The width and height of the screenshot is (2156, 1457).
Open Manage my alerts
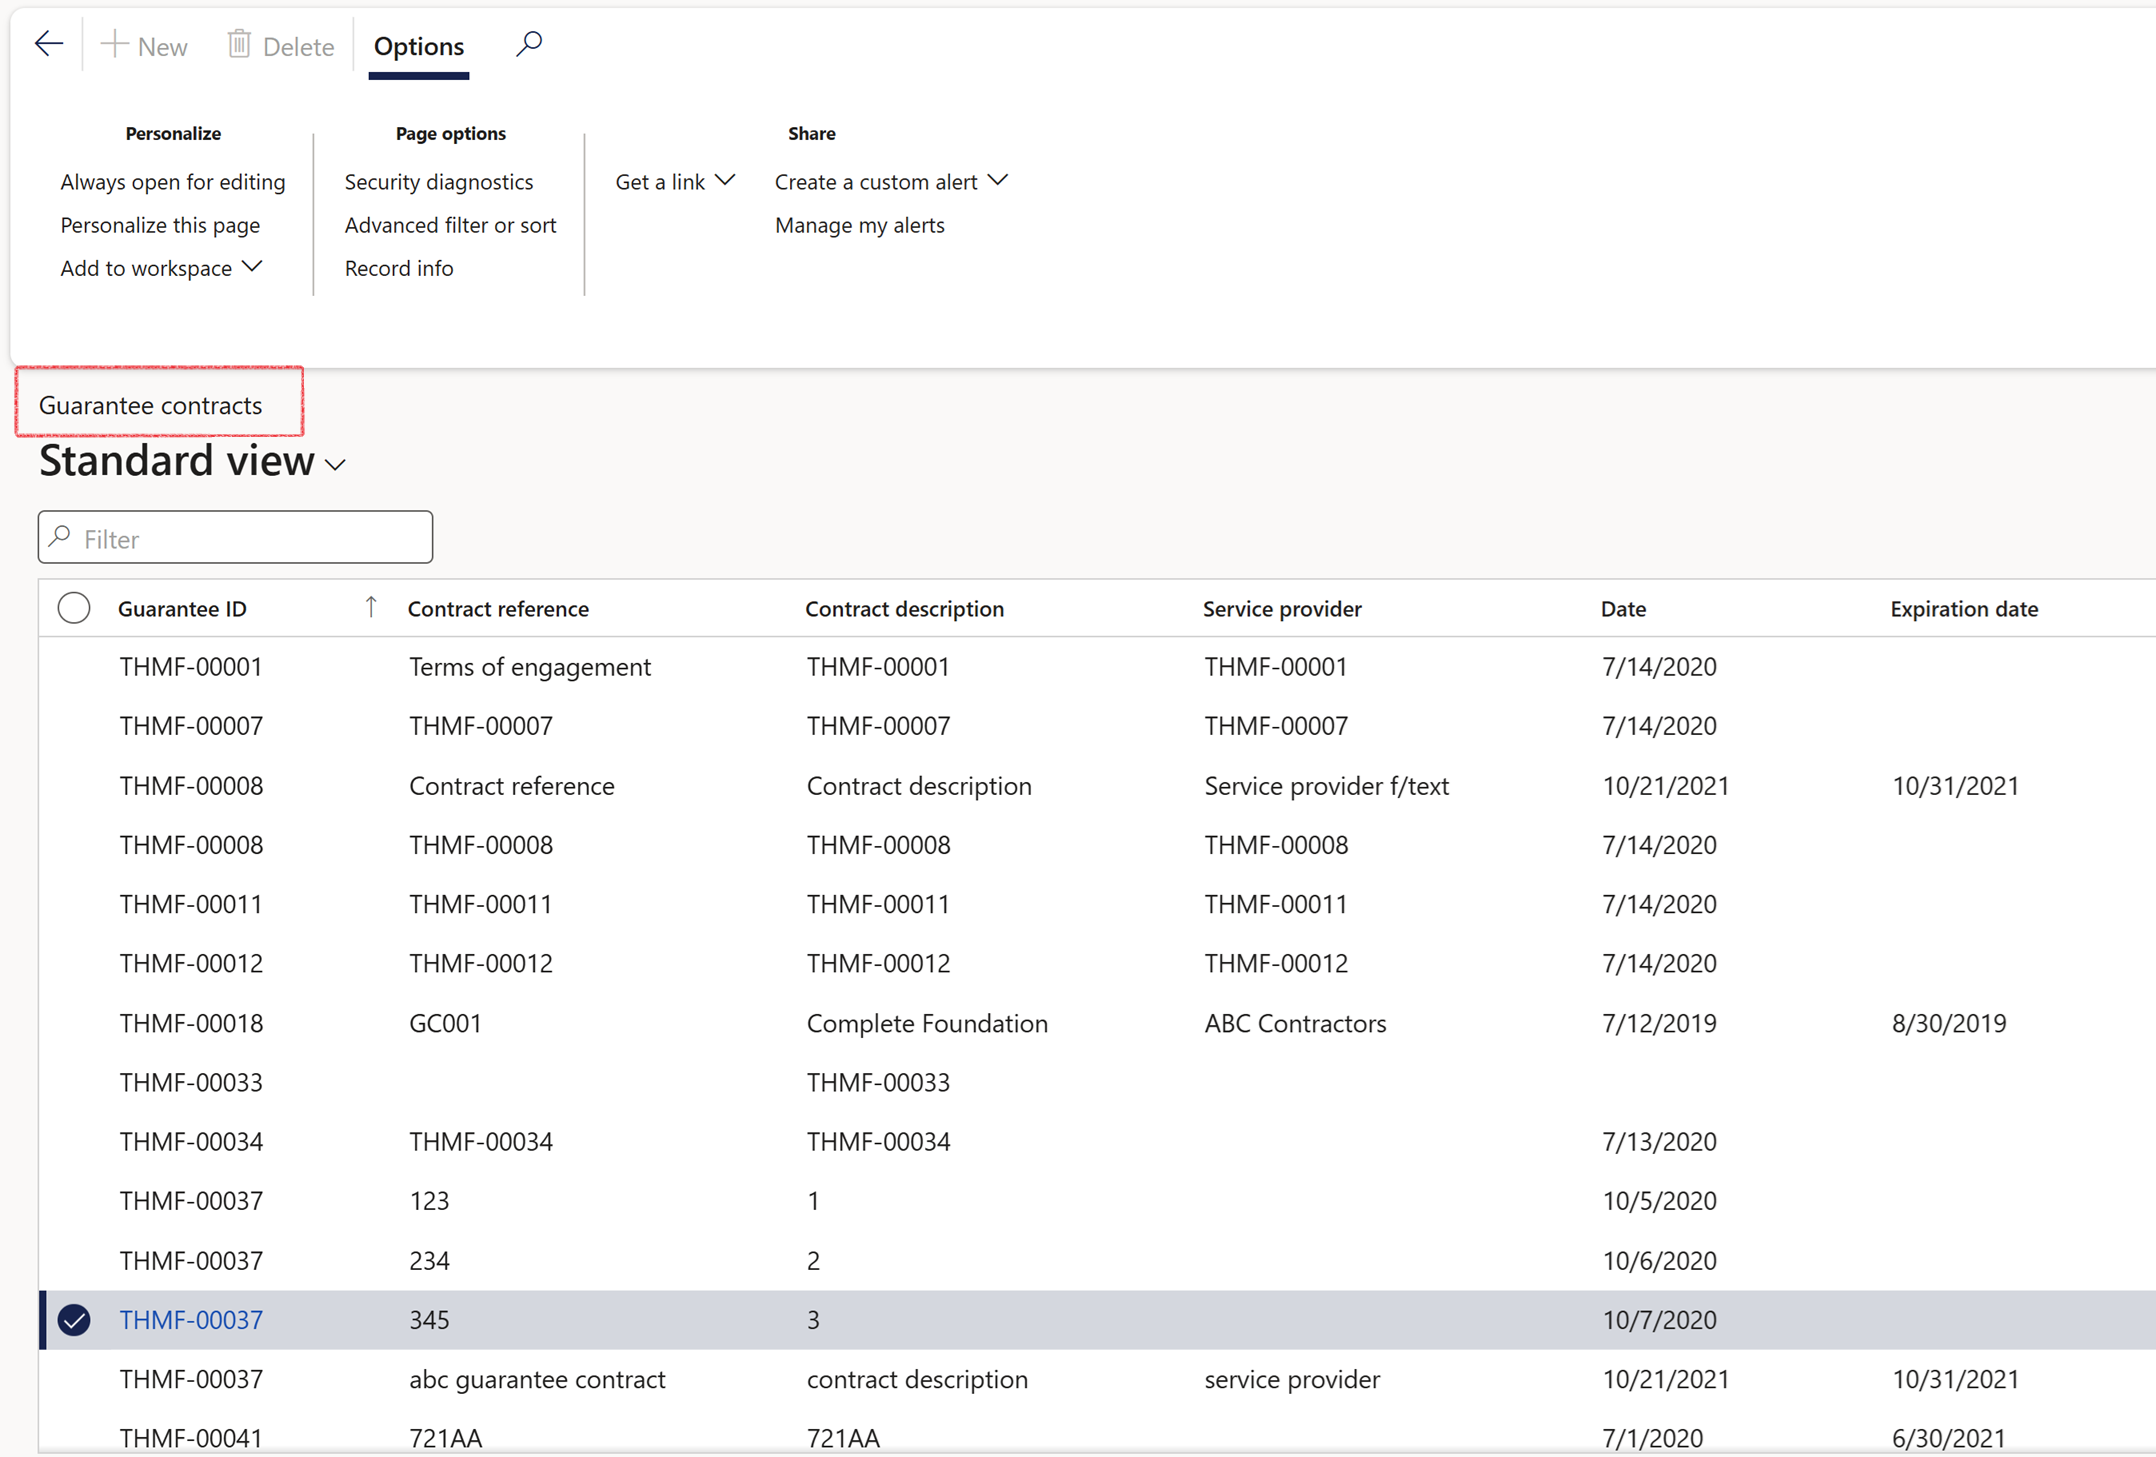tap(859, 225)
